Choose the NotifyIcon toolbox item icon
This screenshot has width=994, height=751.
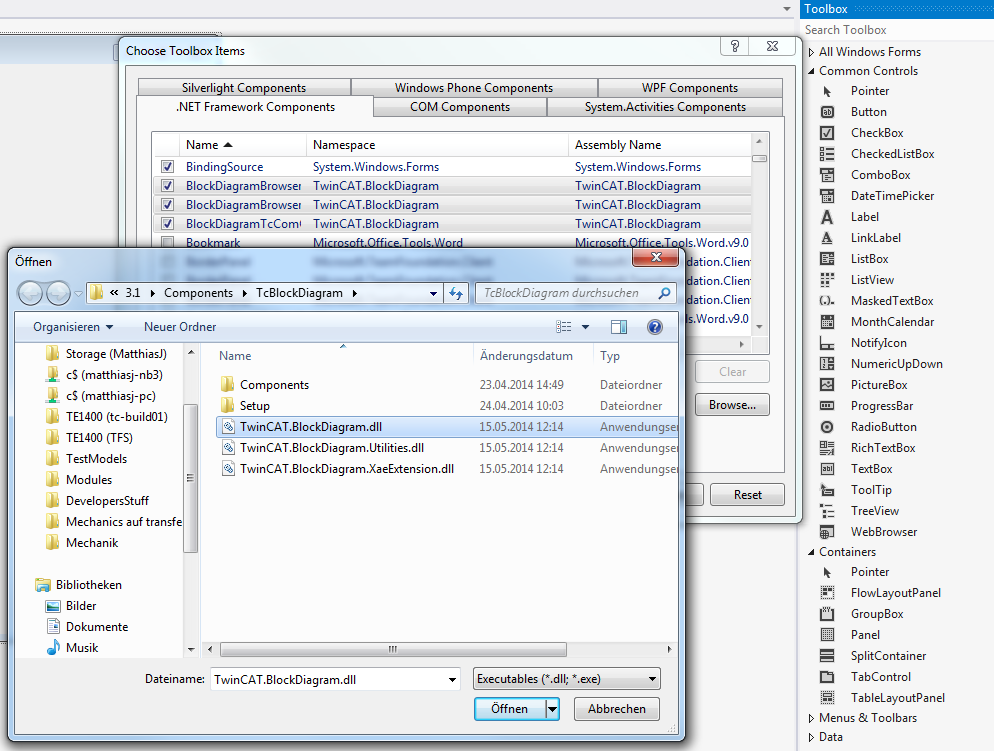(827, 343)
